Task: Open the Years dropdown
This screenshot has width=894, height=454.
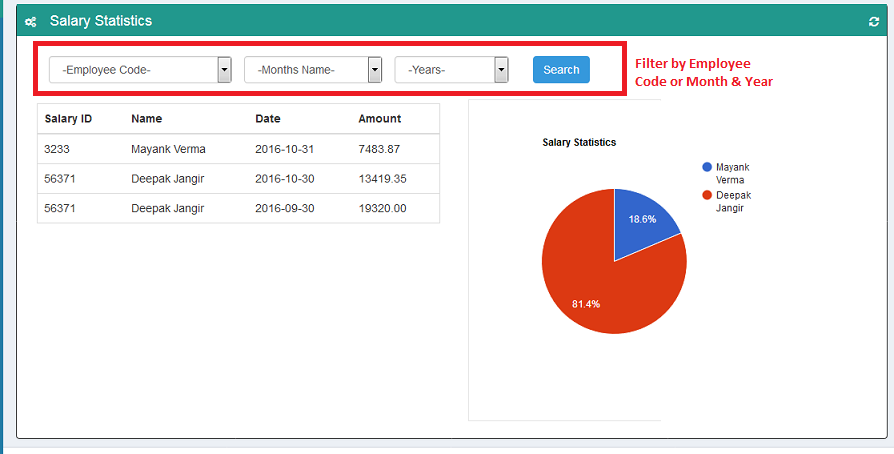Action: [x=452, y=70]
